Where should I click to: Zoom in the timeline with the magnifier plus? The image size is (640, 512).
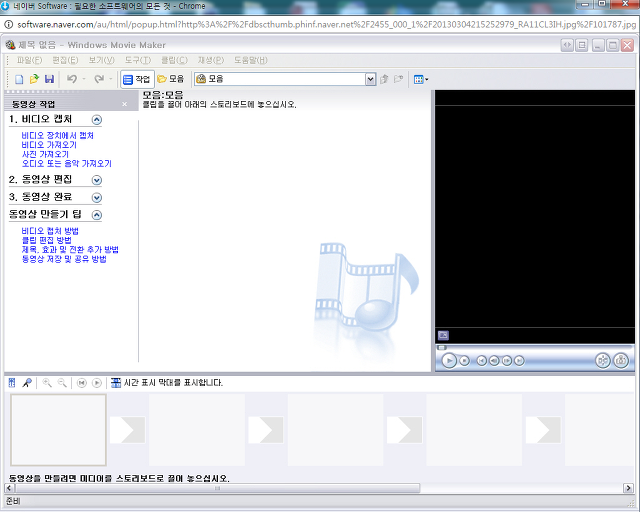click(47, 383)
